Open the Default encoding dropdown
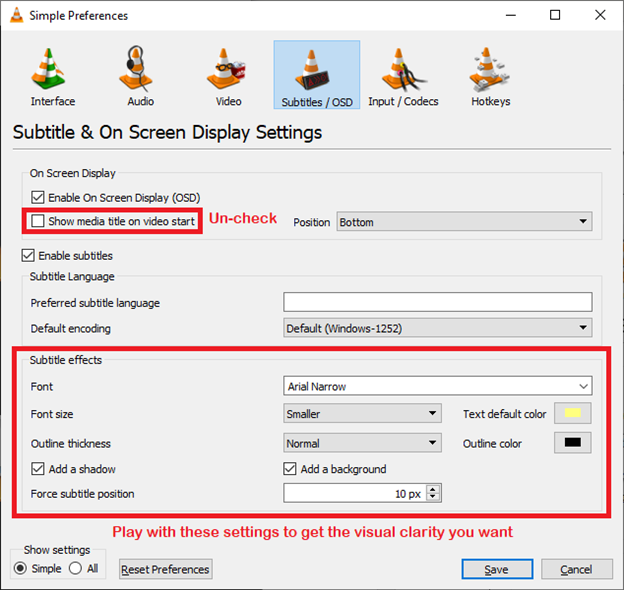Image resolution: width=624 pixels, height=591 pixels. pyautogui.click(x=437, y=328)
